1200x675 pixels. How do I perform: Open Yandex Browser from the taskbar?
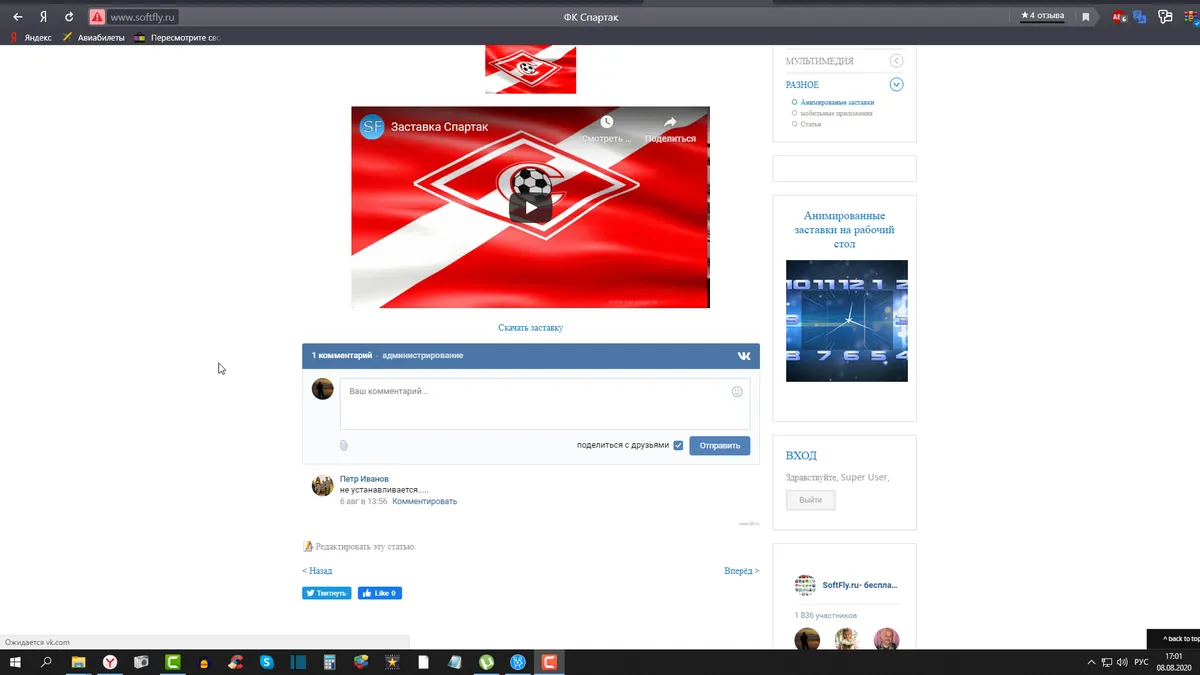(x=109, y=662)
